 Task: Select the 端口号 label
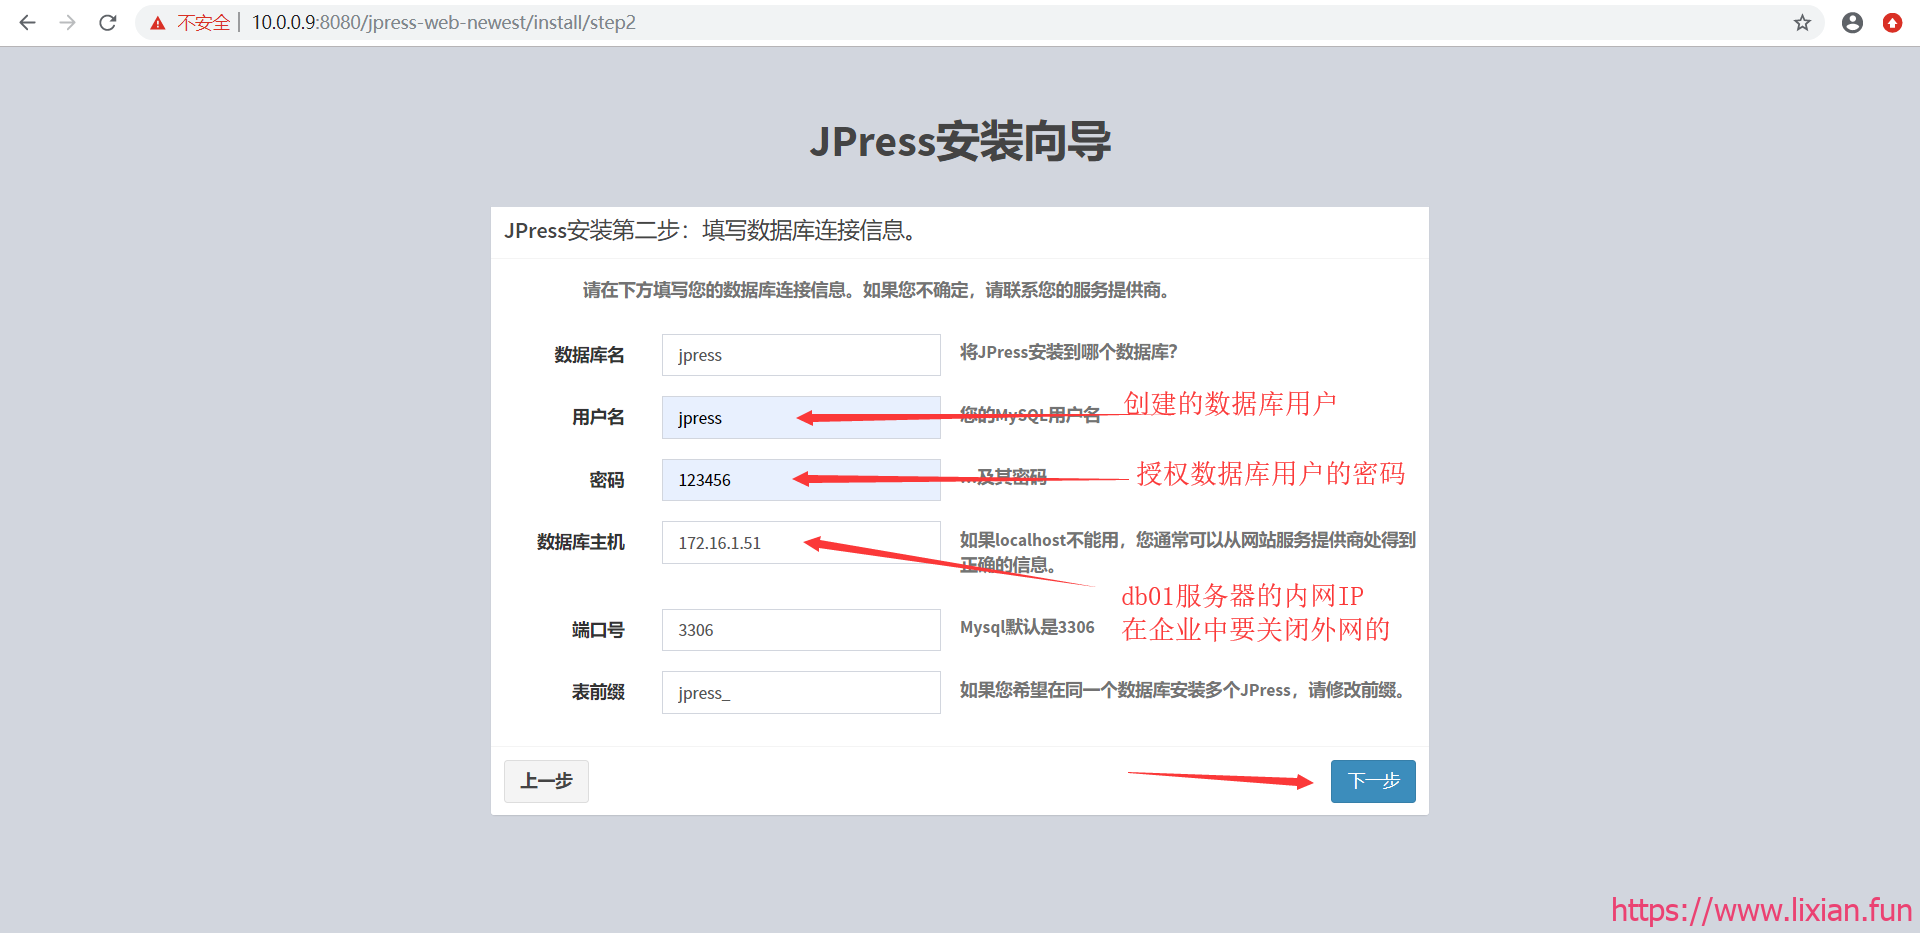(598, 630)
